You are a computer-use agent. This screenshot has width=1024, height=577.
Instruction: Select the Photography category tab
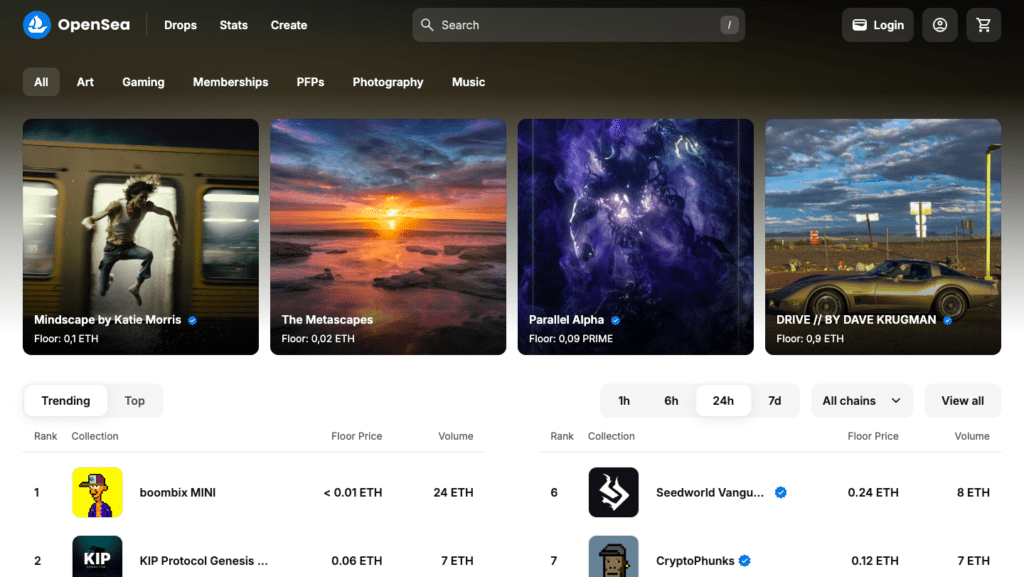click(388, 82)
